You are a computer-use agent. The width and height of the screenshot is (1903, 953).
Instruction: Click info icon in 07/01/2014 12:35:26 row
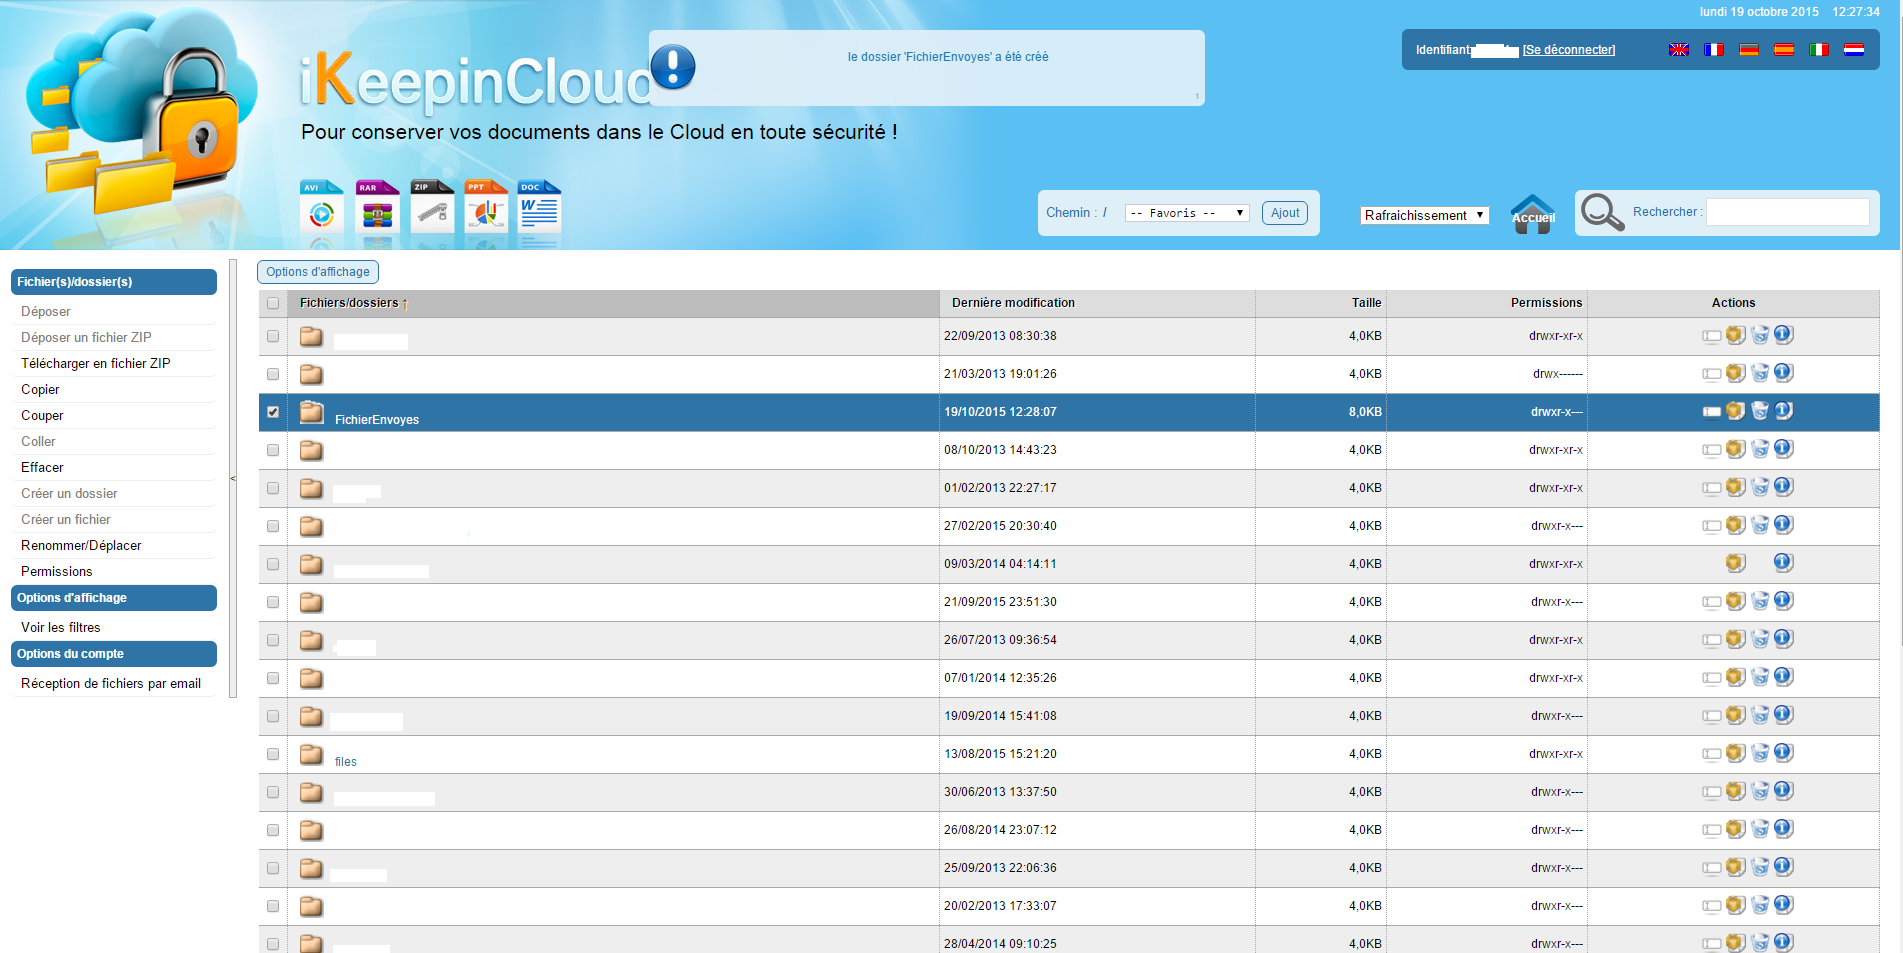tap(1784, 676)
